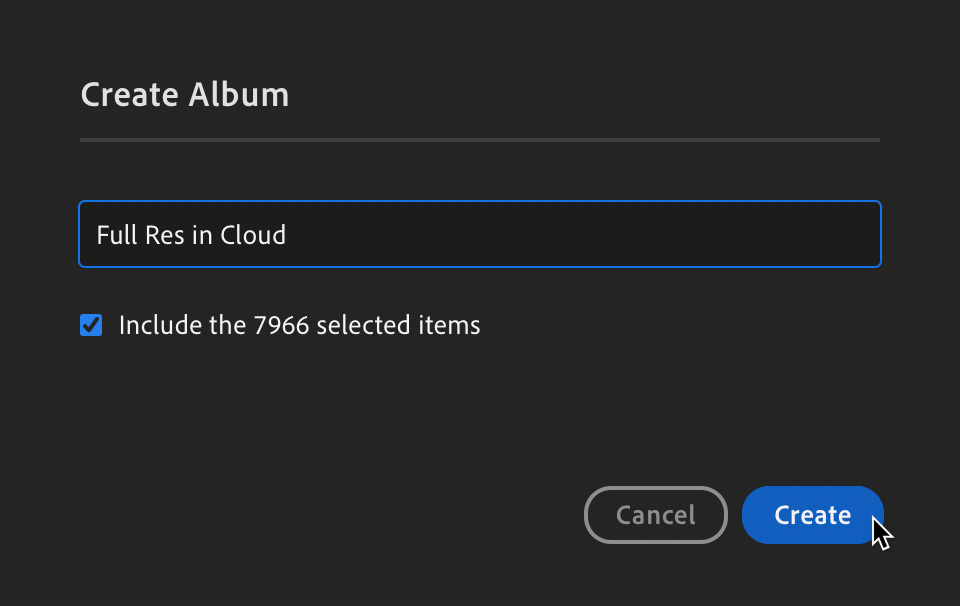This screenshot has width=960, height=606.
Task: Disable including the 7966 selected items
Action: [x=91, y=325]
